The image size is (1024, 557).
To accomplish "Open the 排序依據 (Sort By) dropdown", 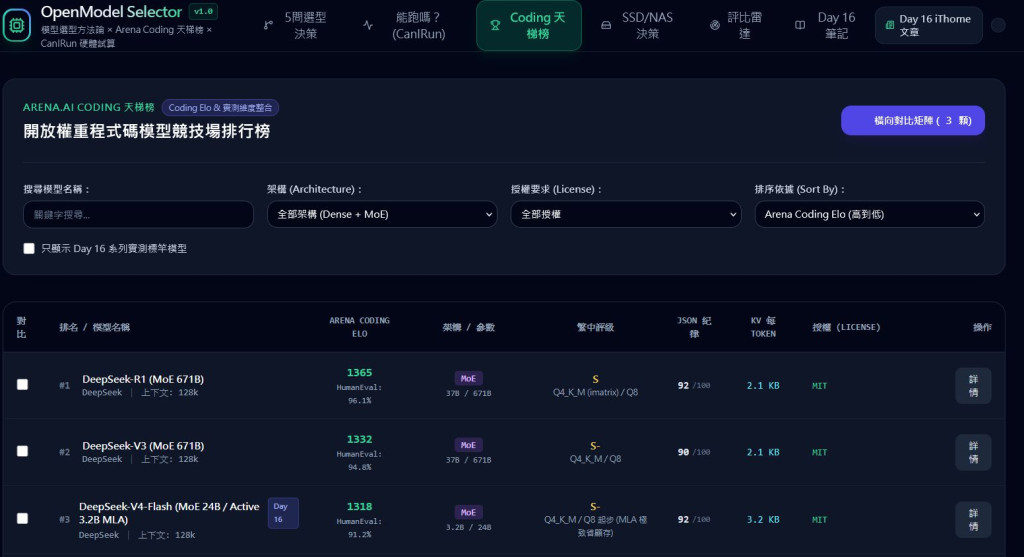I will (x=869, y=214).
